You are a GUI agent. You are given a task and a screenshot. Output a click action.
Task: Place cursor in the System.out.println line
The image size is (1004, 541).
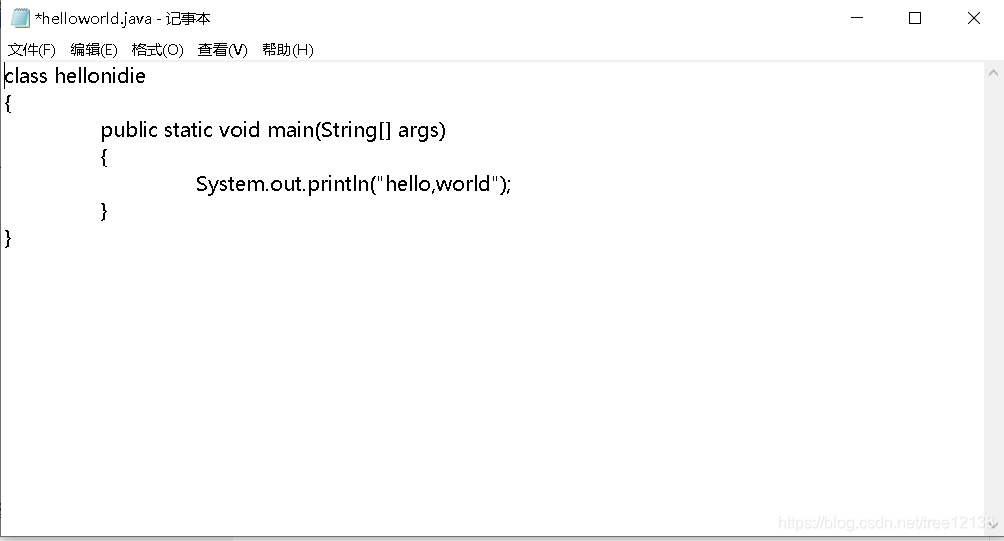353,184
